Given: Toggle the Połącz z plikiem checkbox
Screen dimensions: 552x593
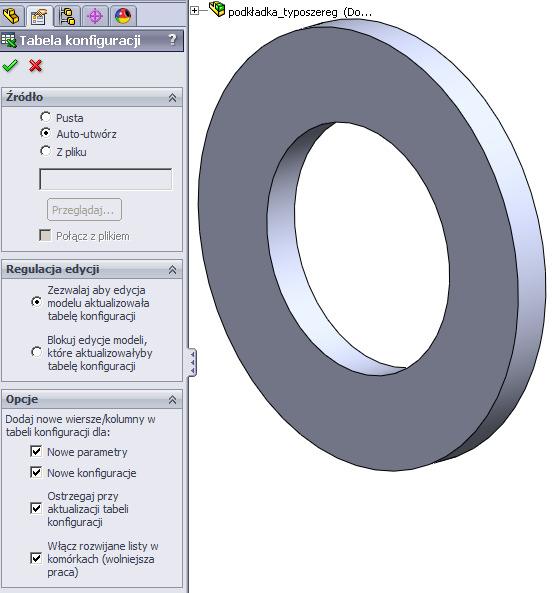Looking at the screenshot, I should (x=45, y=235).
